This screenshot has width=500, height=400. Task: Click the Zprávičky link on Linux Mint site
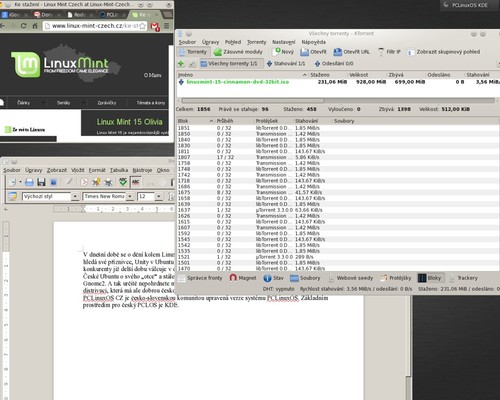[x=107, y=103]
